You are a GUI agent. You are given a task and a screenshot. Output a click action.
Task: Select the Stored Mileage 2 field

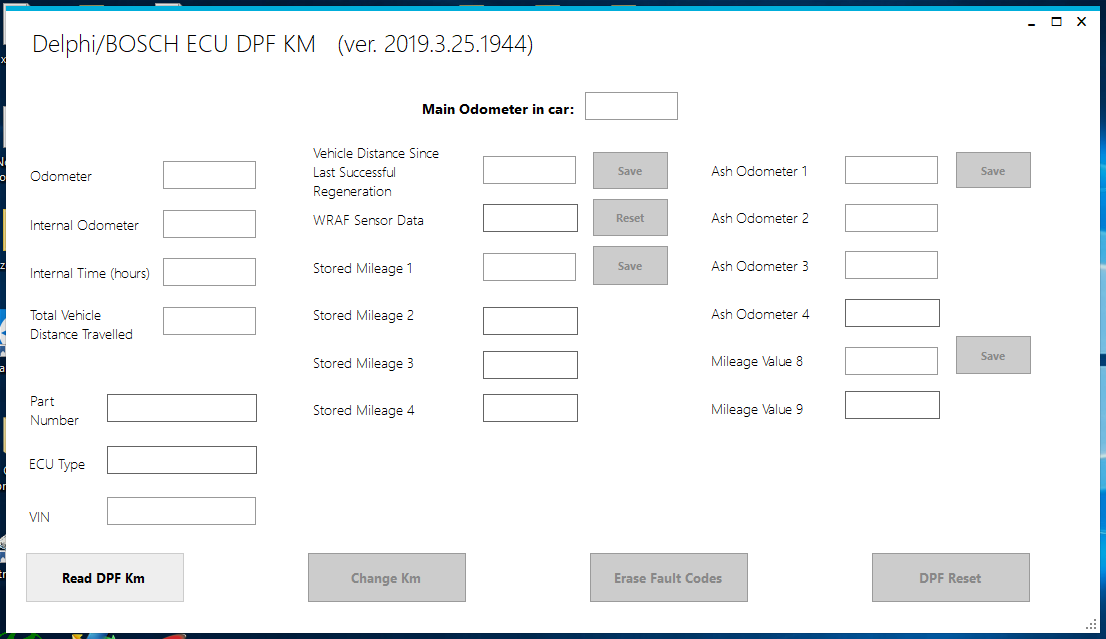[x=530, y=321]
